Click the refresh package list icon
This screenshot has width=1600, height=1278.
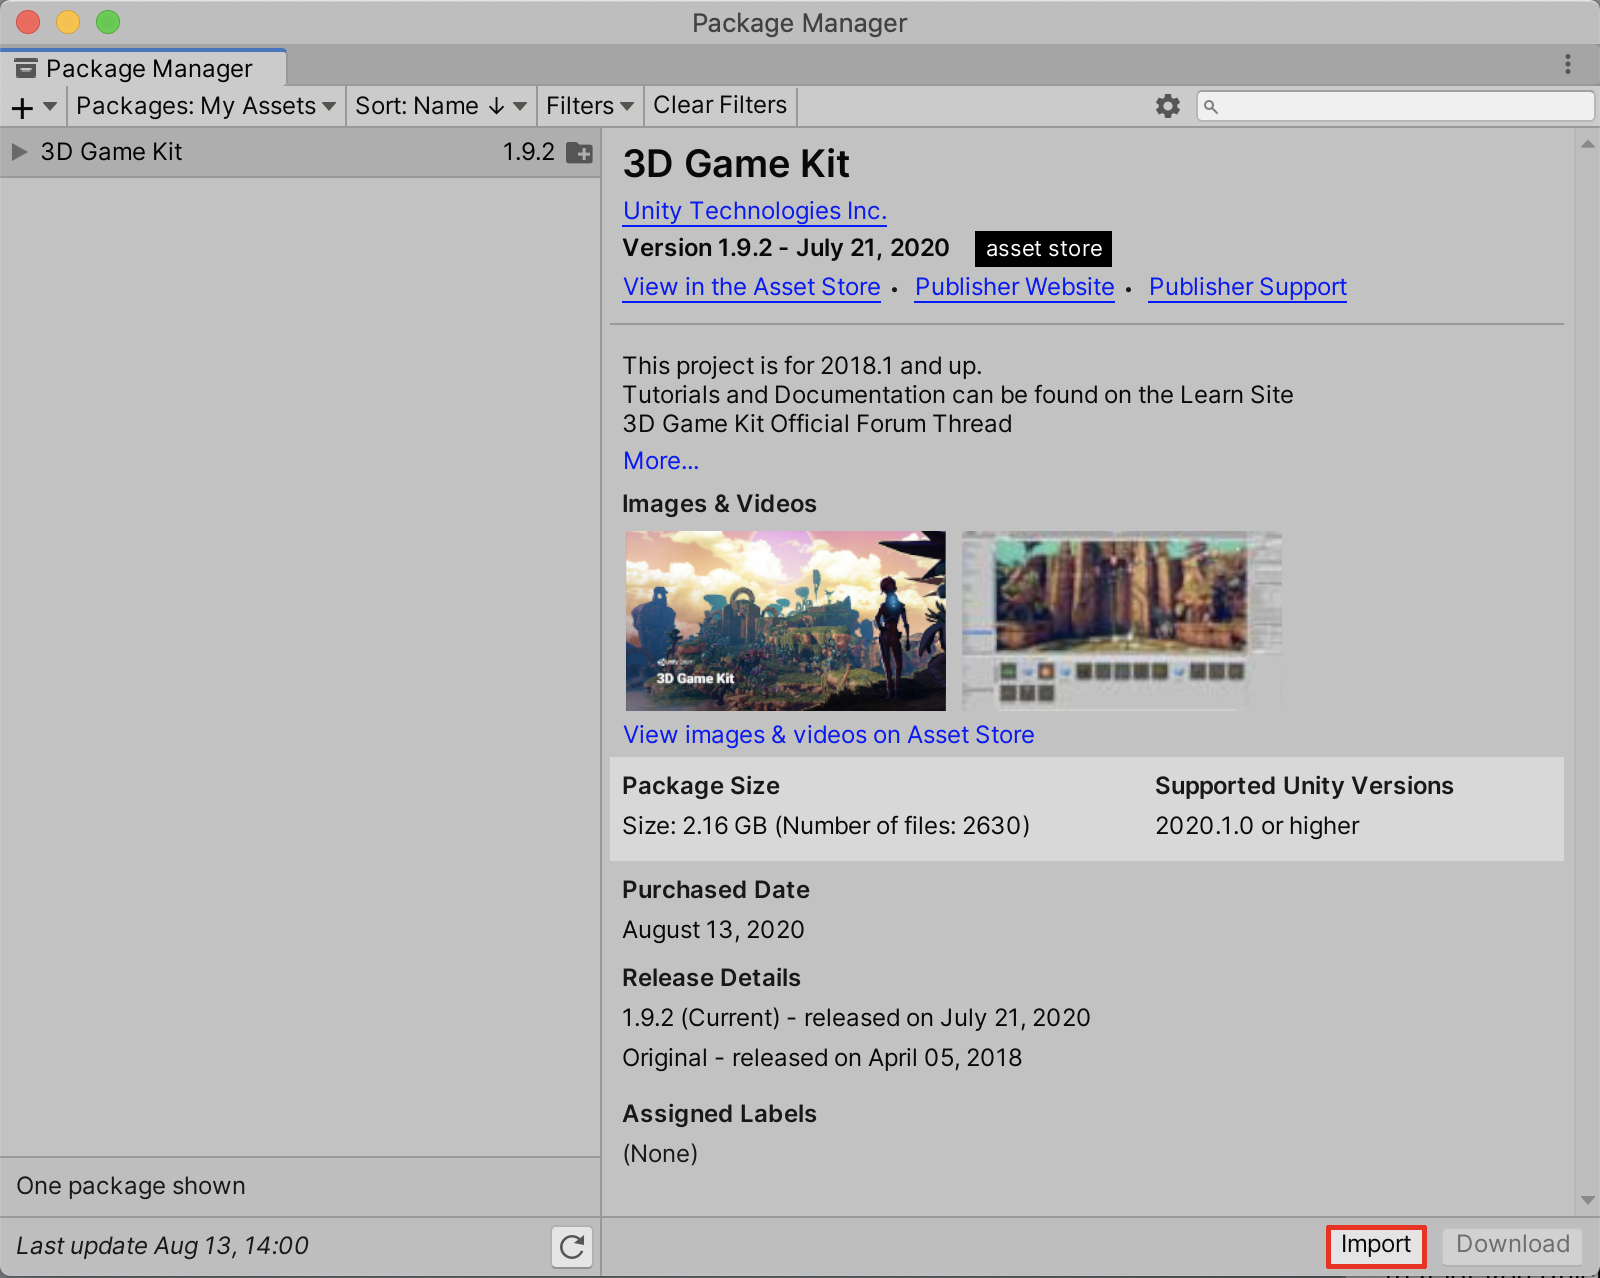pos(572,1246)
